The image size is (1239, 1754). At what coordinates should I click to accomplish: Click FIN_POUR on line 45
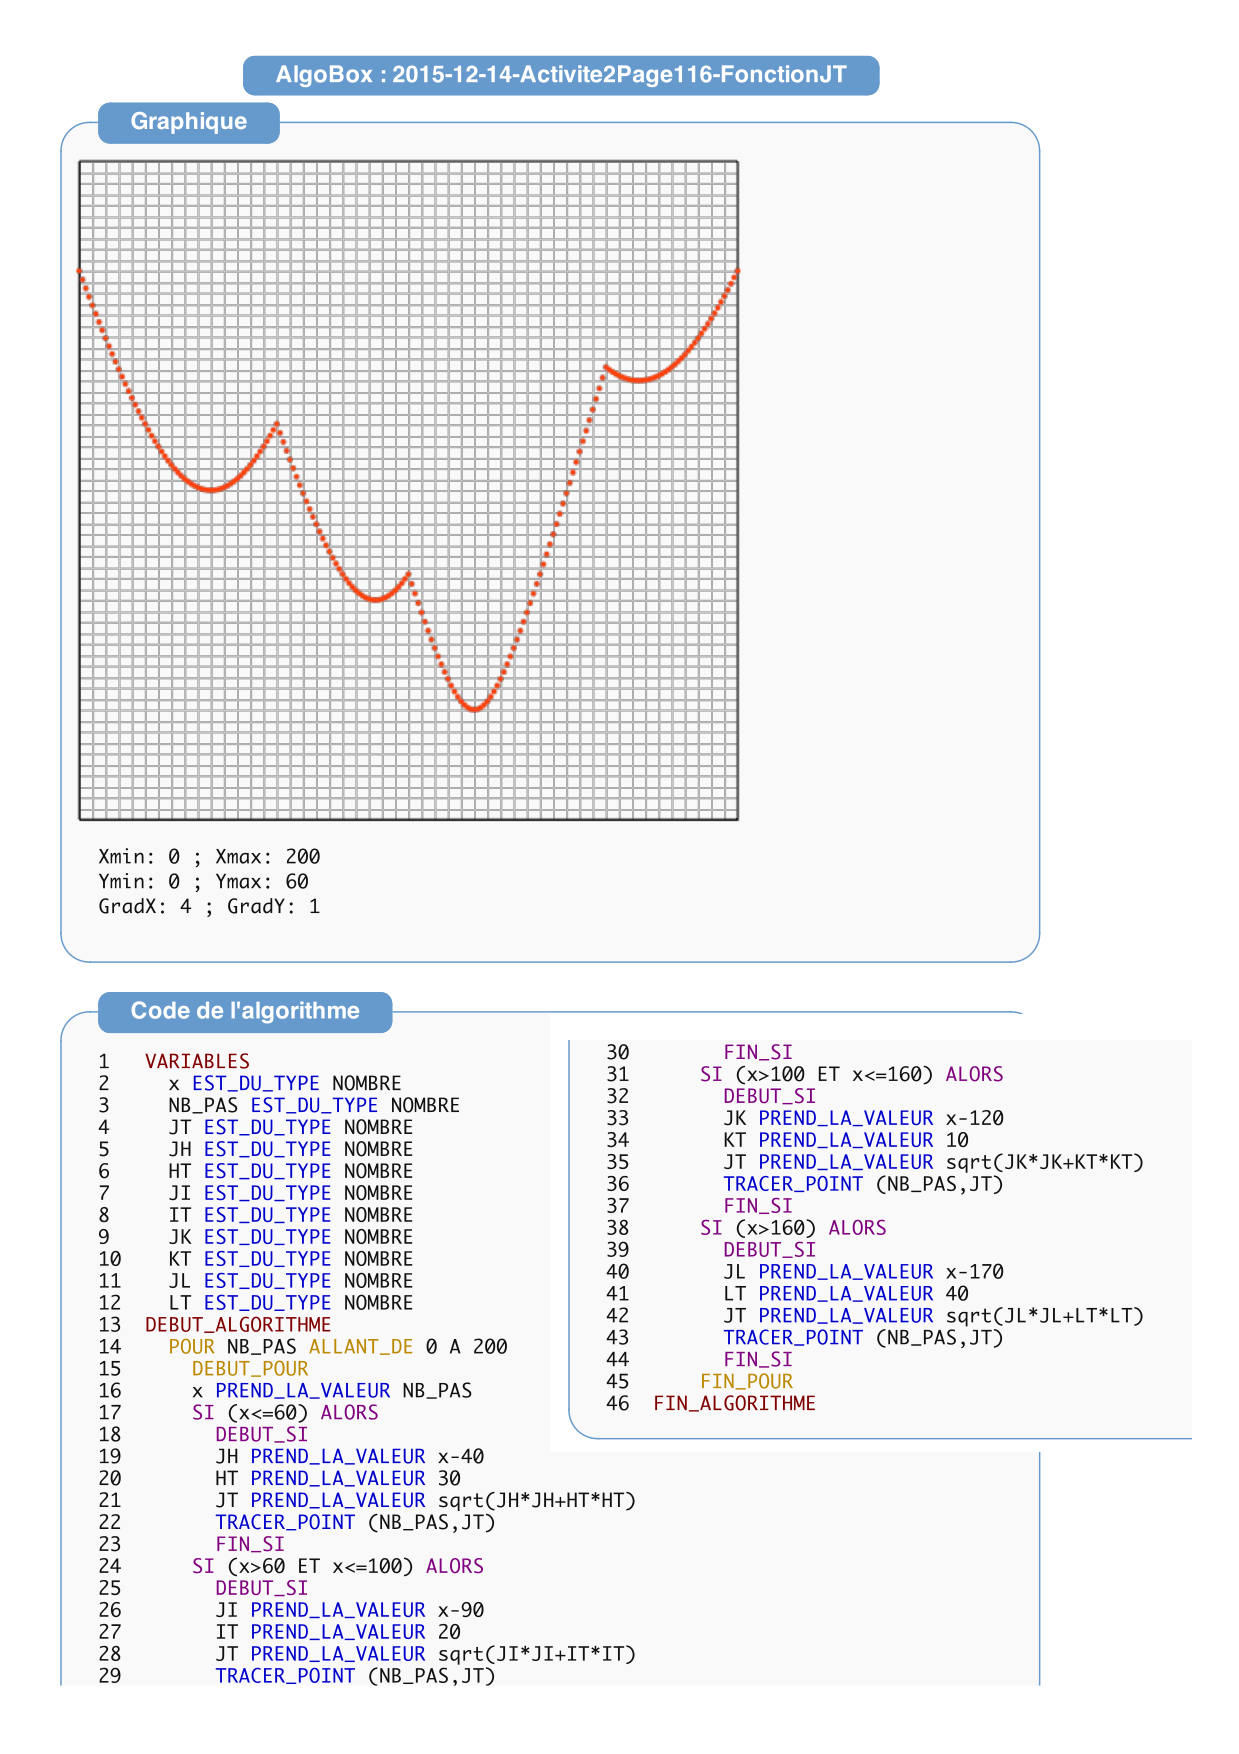pos(746,1382)
